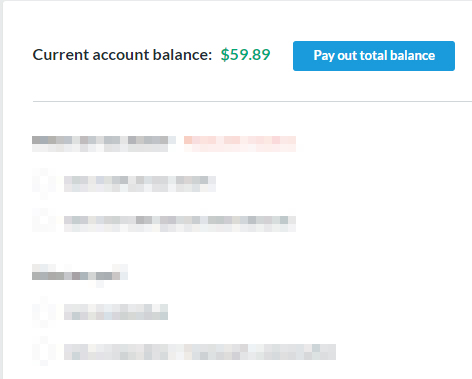472x379 pixels.
Task: Click the second blurred dark section heading
Action: click(x=80, y=276)
